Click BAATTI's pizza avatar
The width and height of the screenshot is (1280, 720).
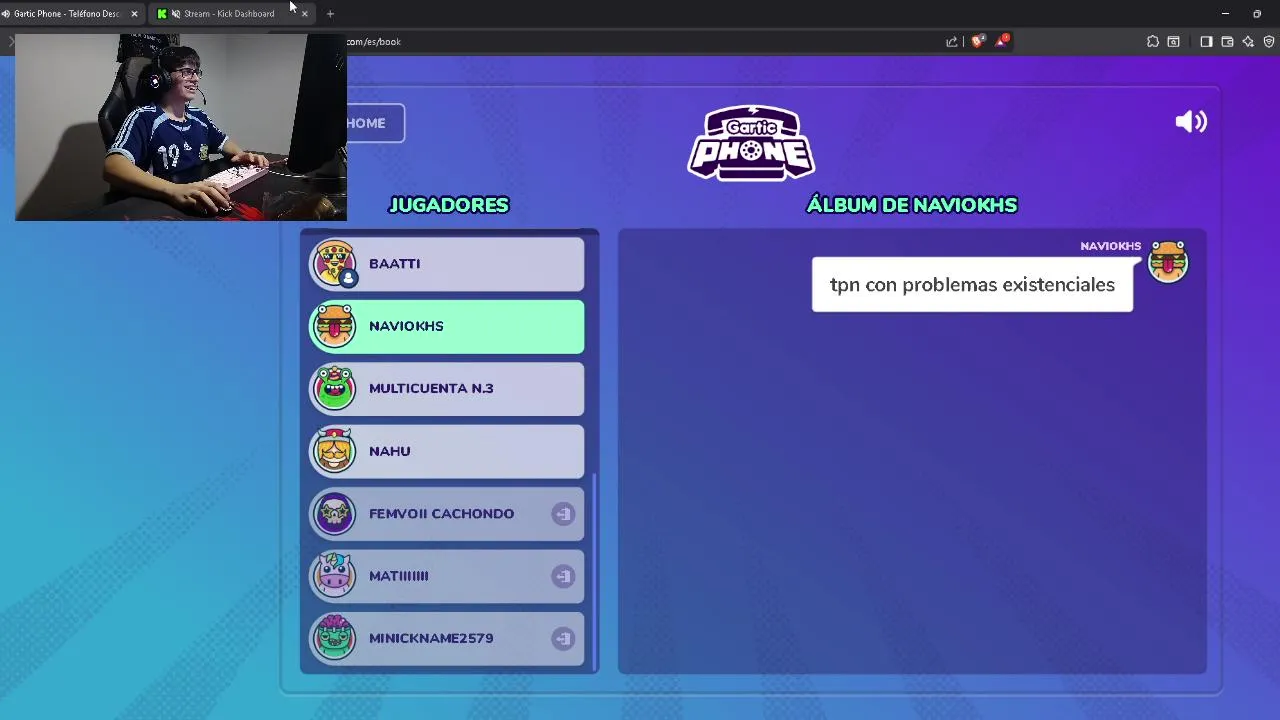coord(334,263)
